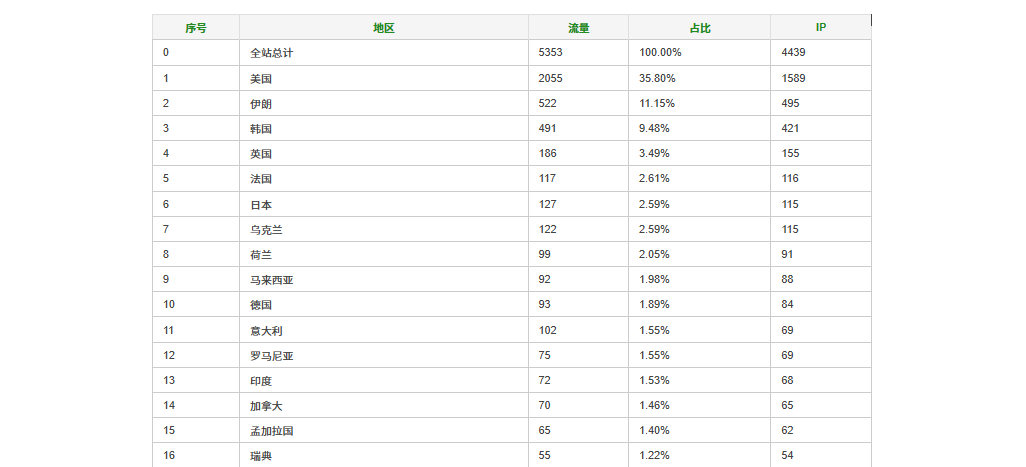Click the 序号 column header
The width and height of the screenshot is (1026, 467).
[x=196, y=28]
